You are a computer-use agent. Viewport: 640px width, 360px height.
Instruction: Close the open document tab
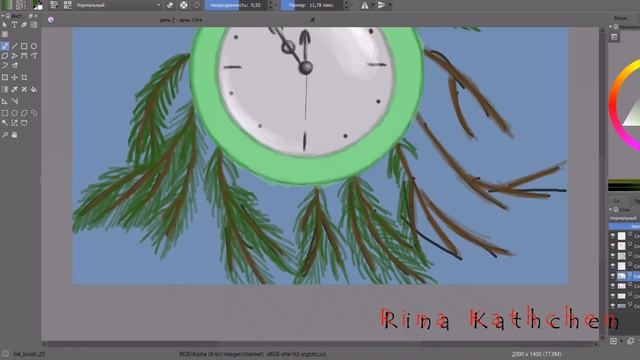pos(312,20)
